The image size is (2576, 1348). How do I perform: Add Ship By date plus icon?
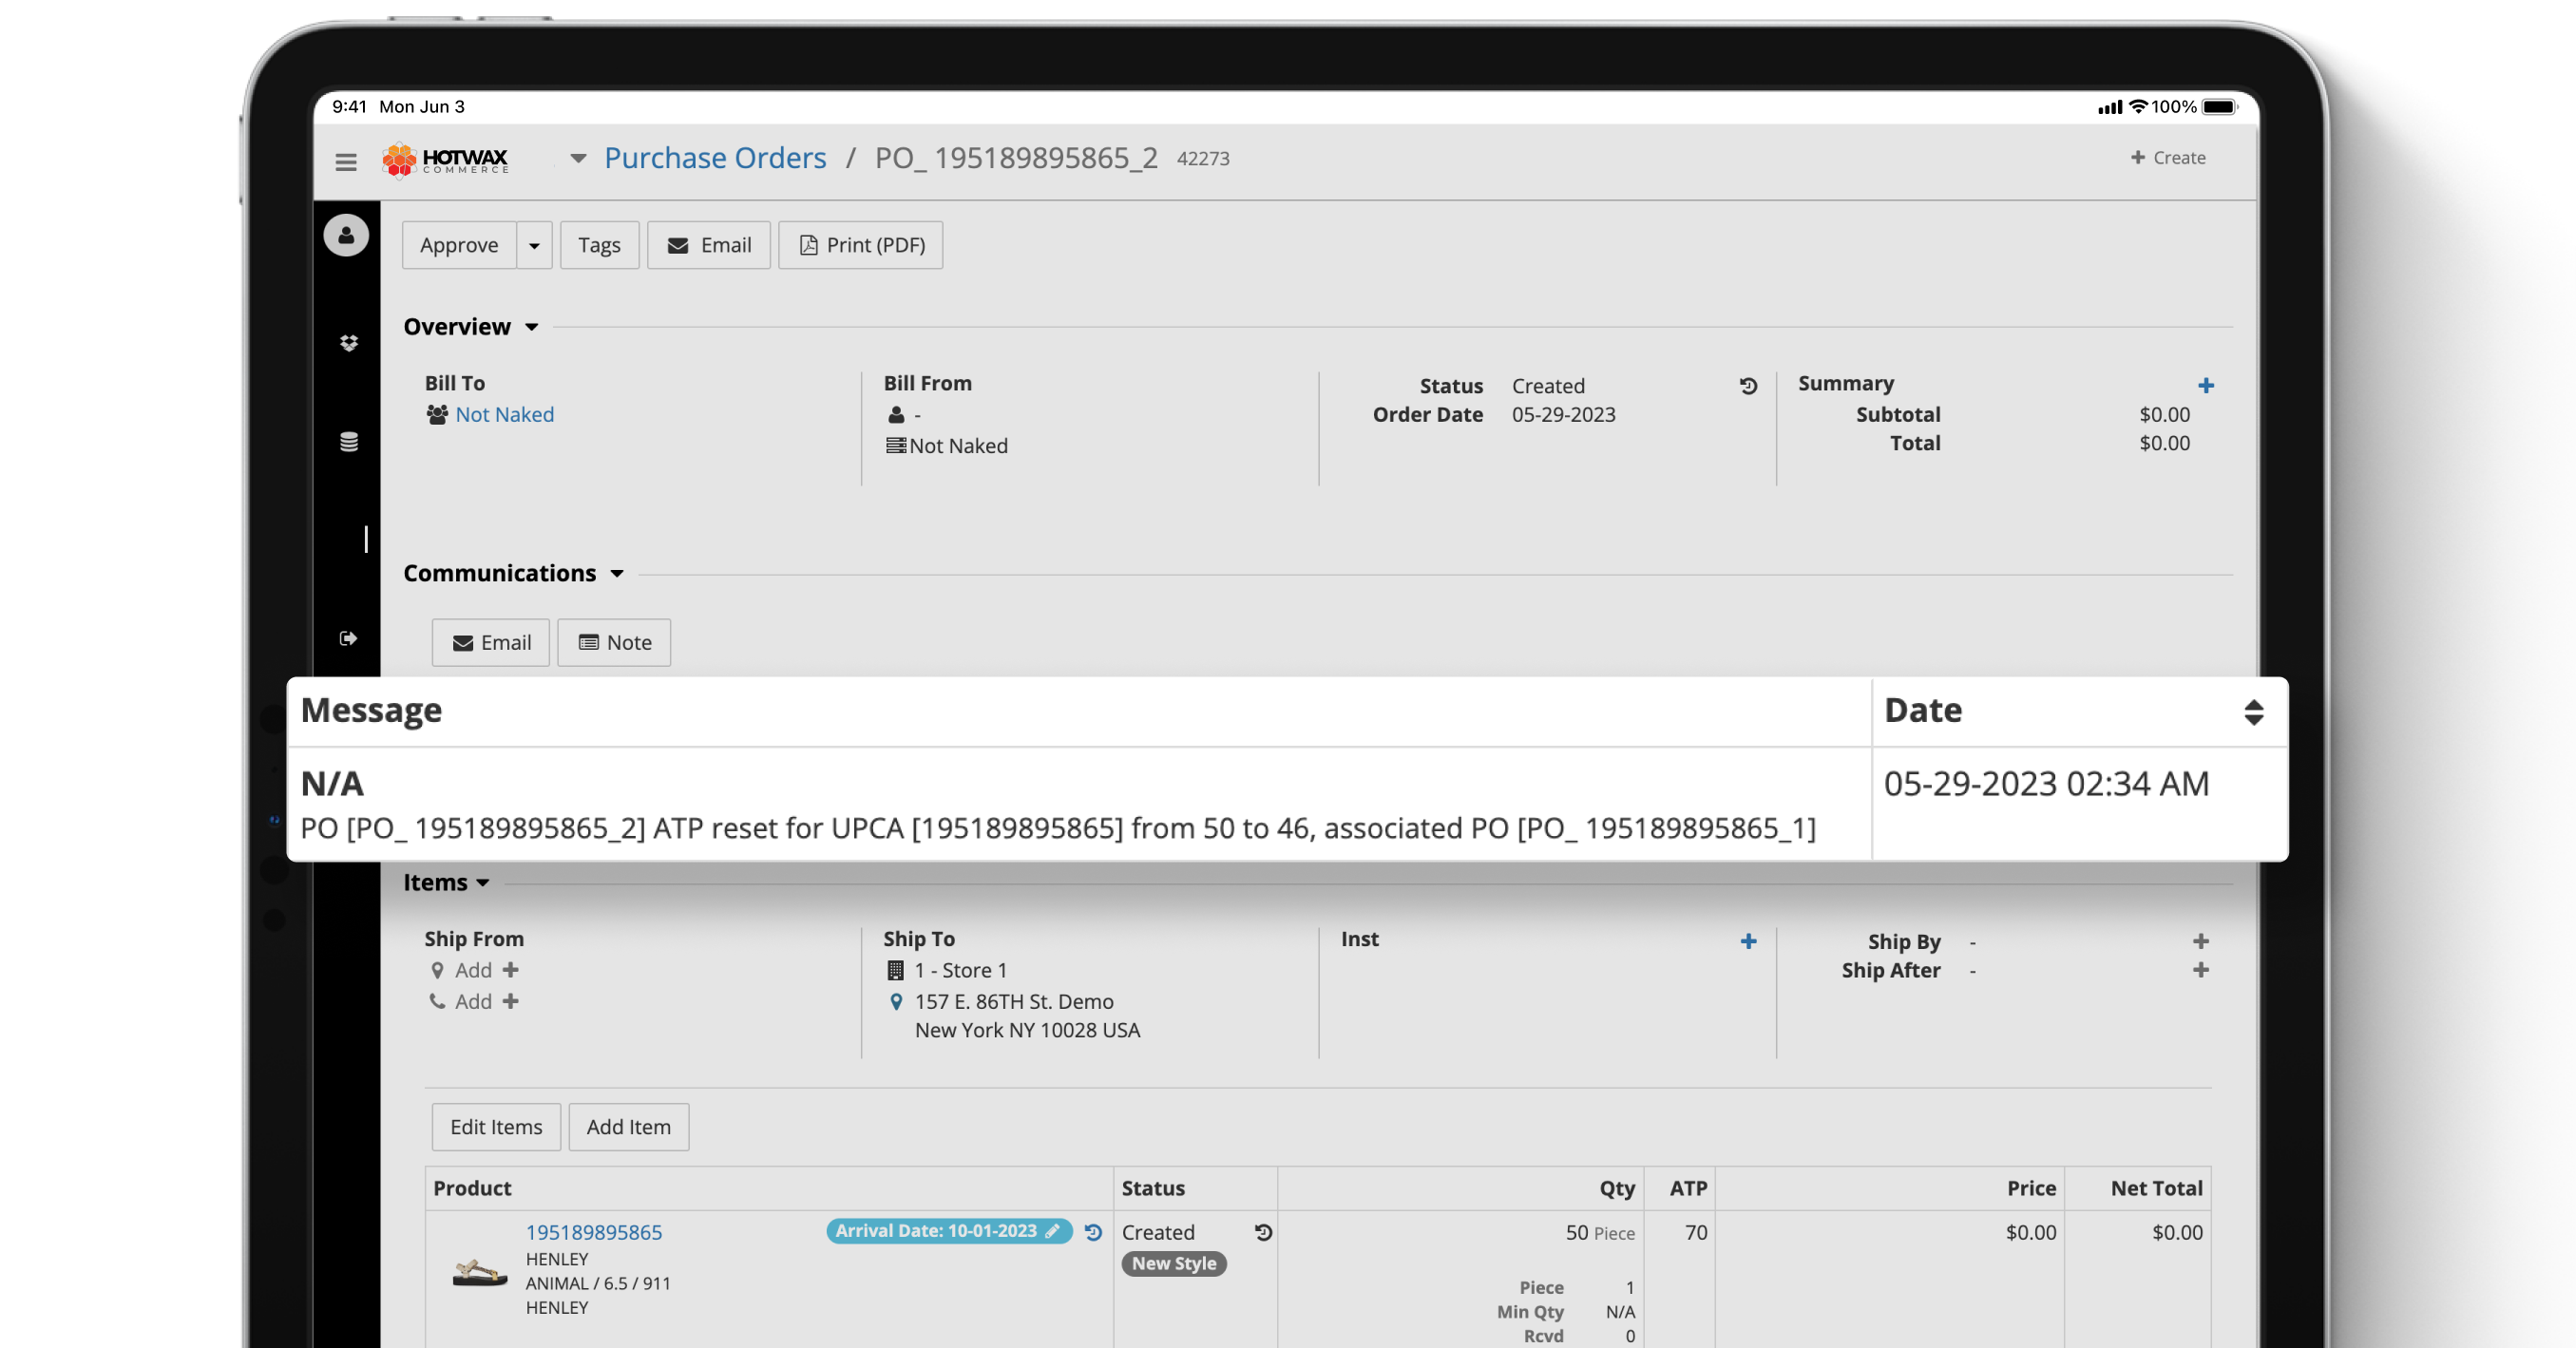(2201, 941)
